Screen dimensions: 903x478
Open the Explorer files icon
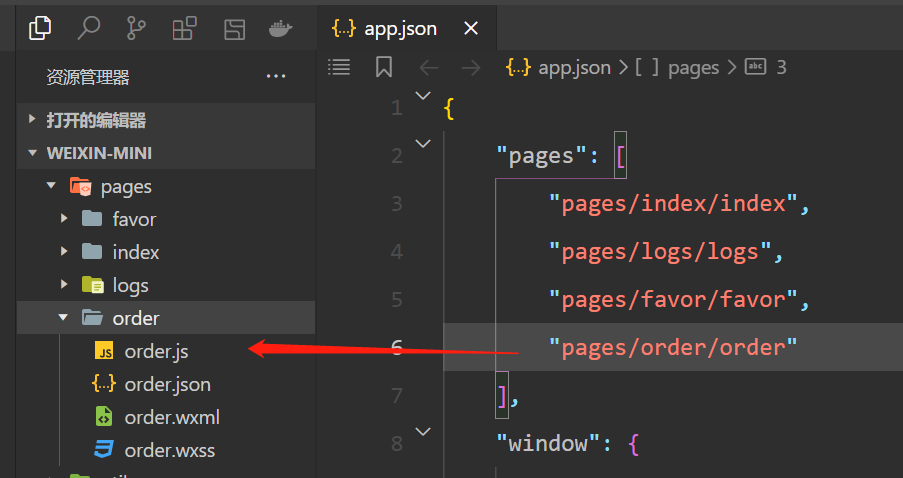[x=40, y=28]
